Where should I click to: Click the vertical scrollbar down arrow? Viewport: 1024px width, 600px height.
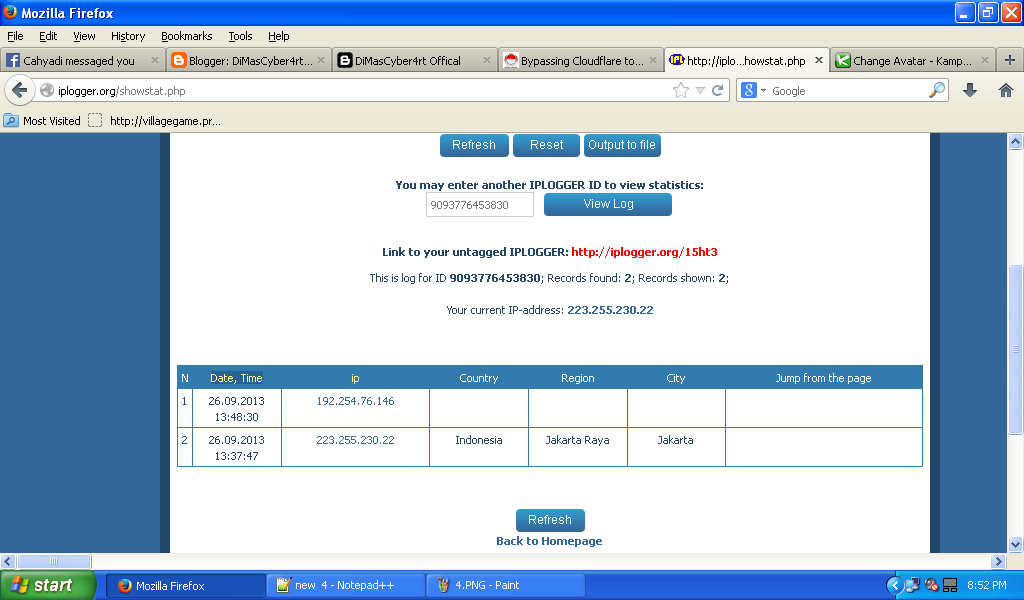click(x=1015, y=545)
